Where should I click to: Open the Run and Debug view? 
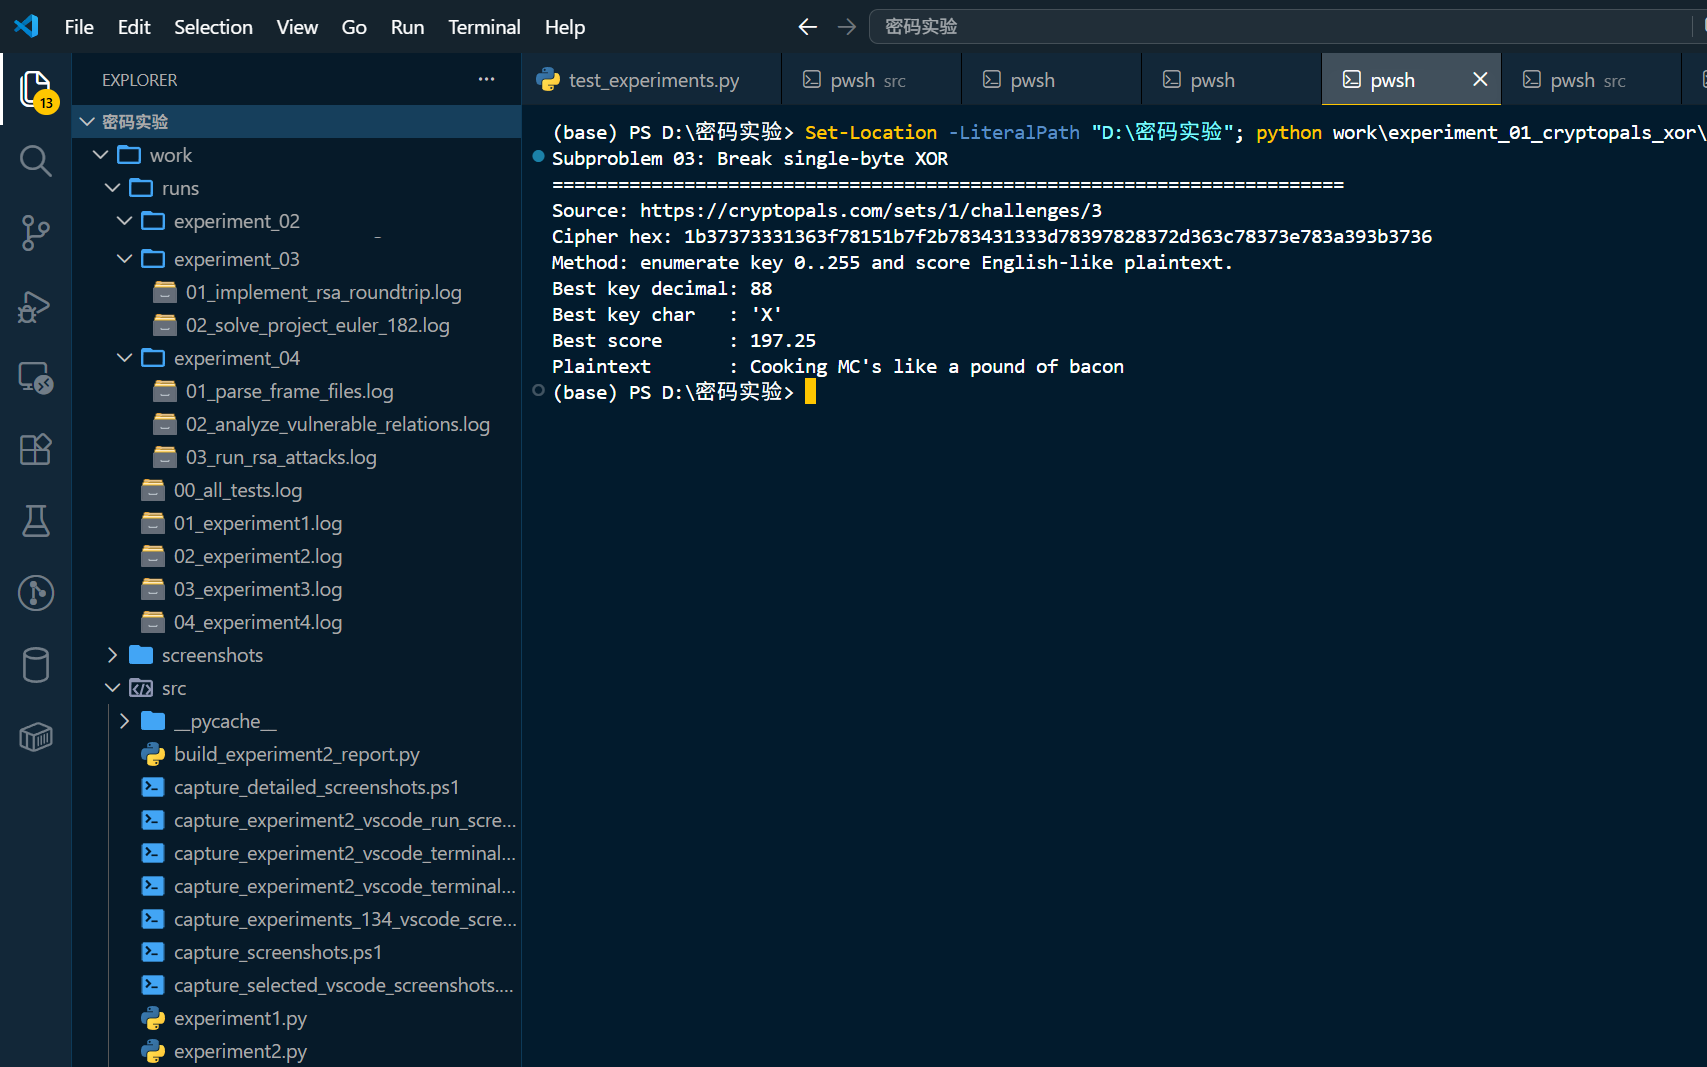click(x=36, y=305)
